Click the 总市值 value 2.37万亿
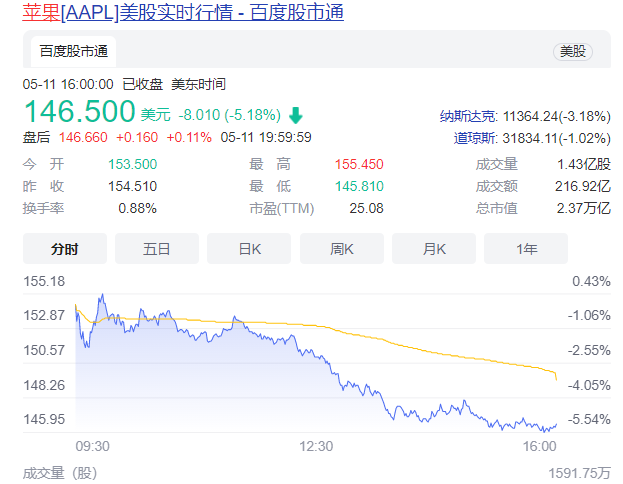This screenshot has width=623, height=484. point(584,208)
